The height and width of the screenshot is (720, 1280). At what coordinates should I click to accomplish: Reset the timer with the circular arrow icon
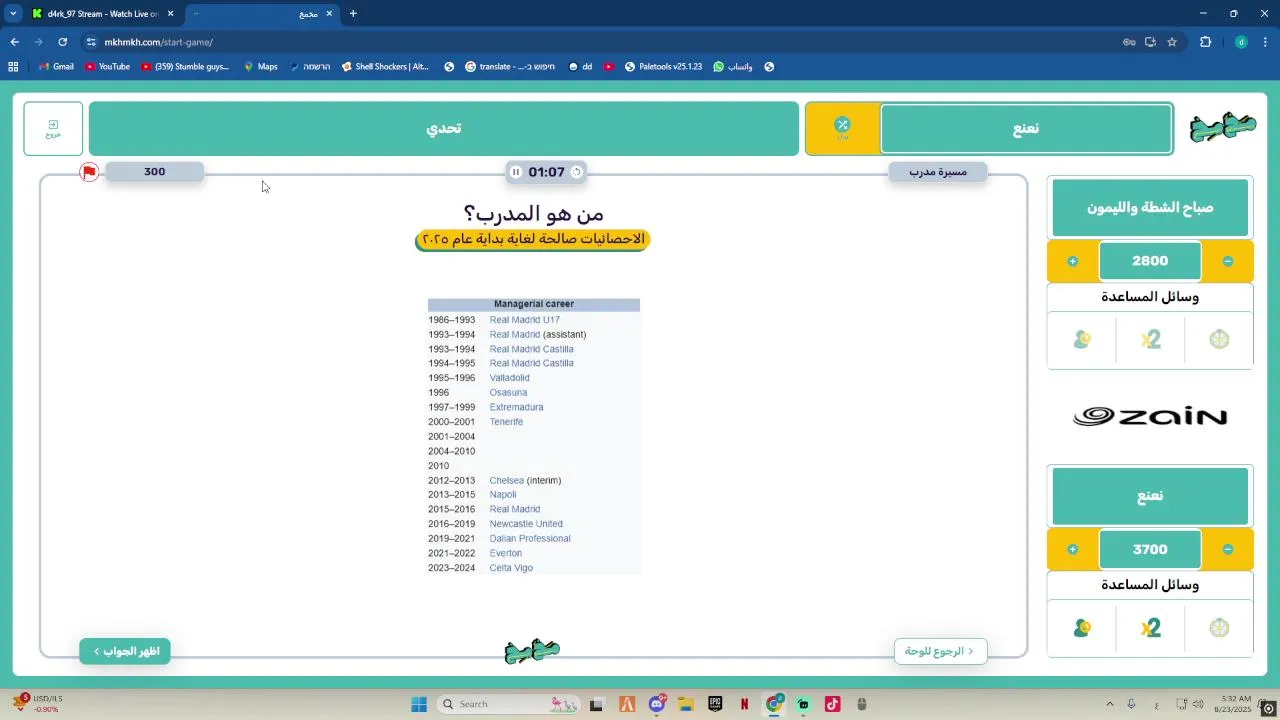(x=576, y=172)
